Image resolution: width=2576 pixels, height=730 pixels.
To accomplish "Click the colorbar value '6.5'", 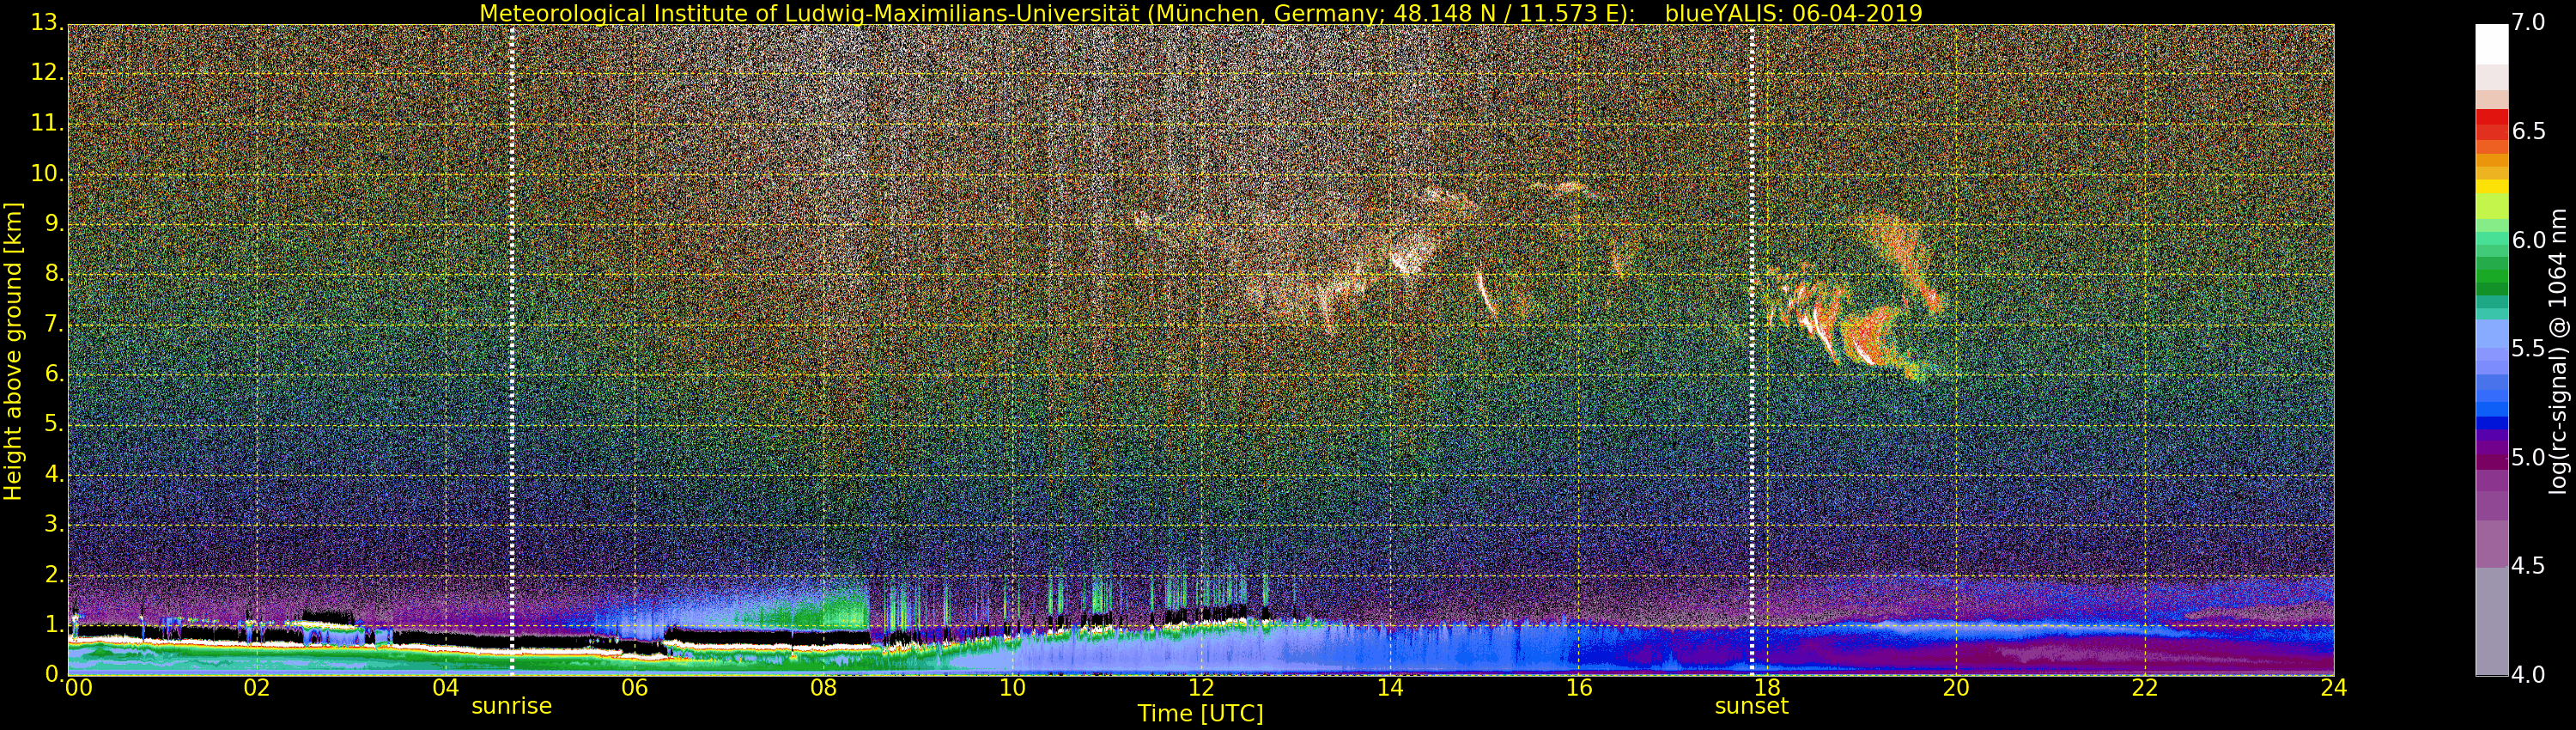I will 2528,132.
